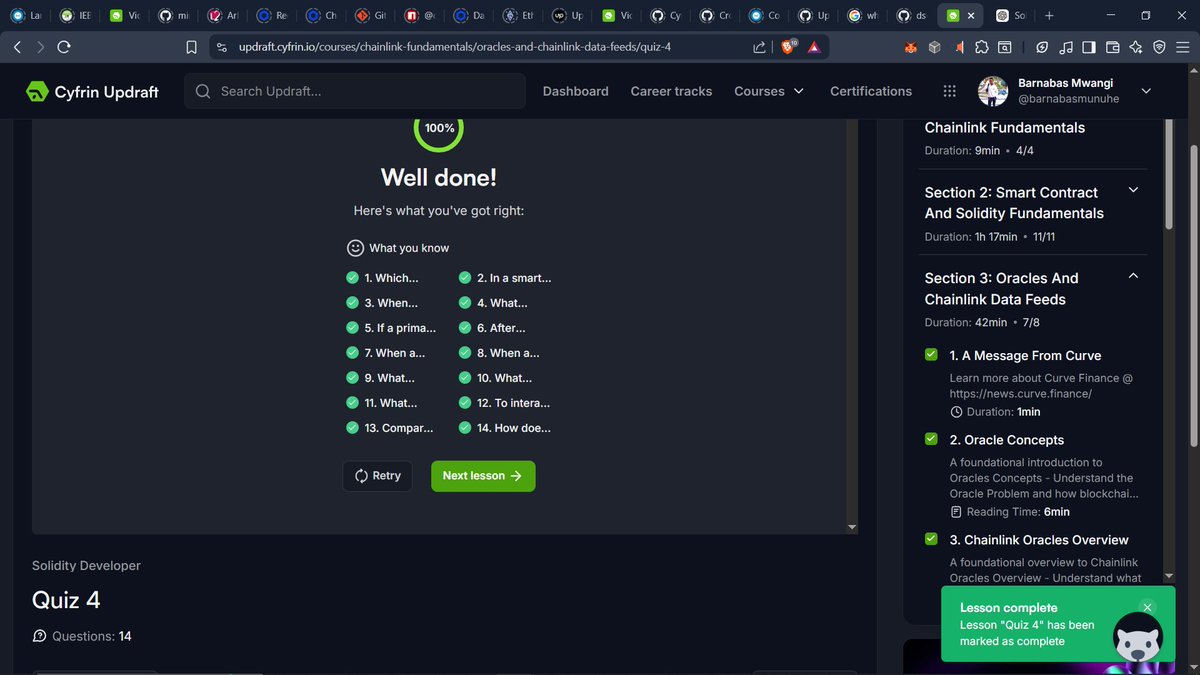The width and height of the screenshot is (1200, 675).
Task: Open the apps grid icon in header
Action: tap(949, 91)
